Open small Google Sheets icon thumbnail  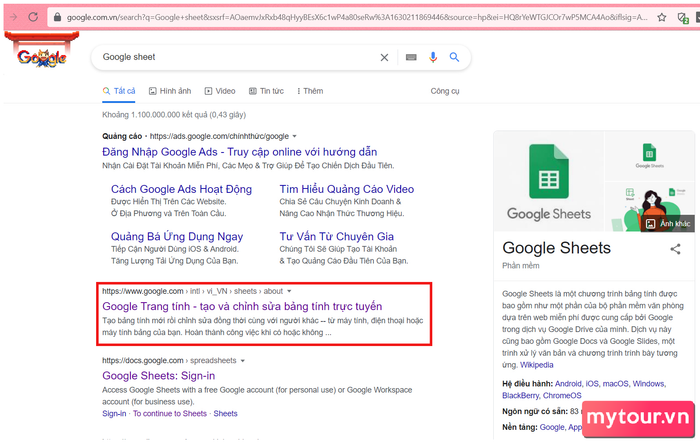click(650, 156)
